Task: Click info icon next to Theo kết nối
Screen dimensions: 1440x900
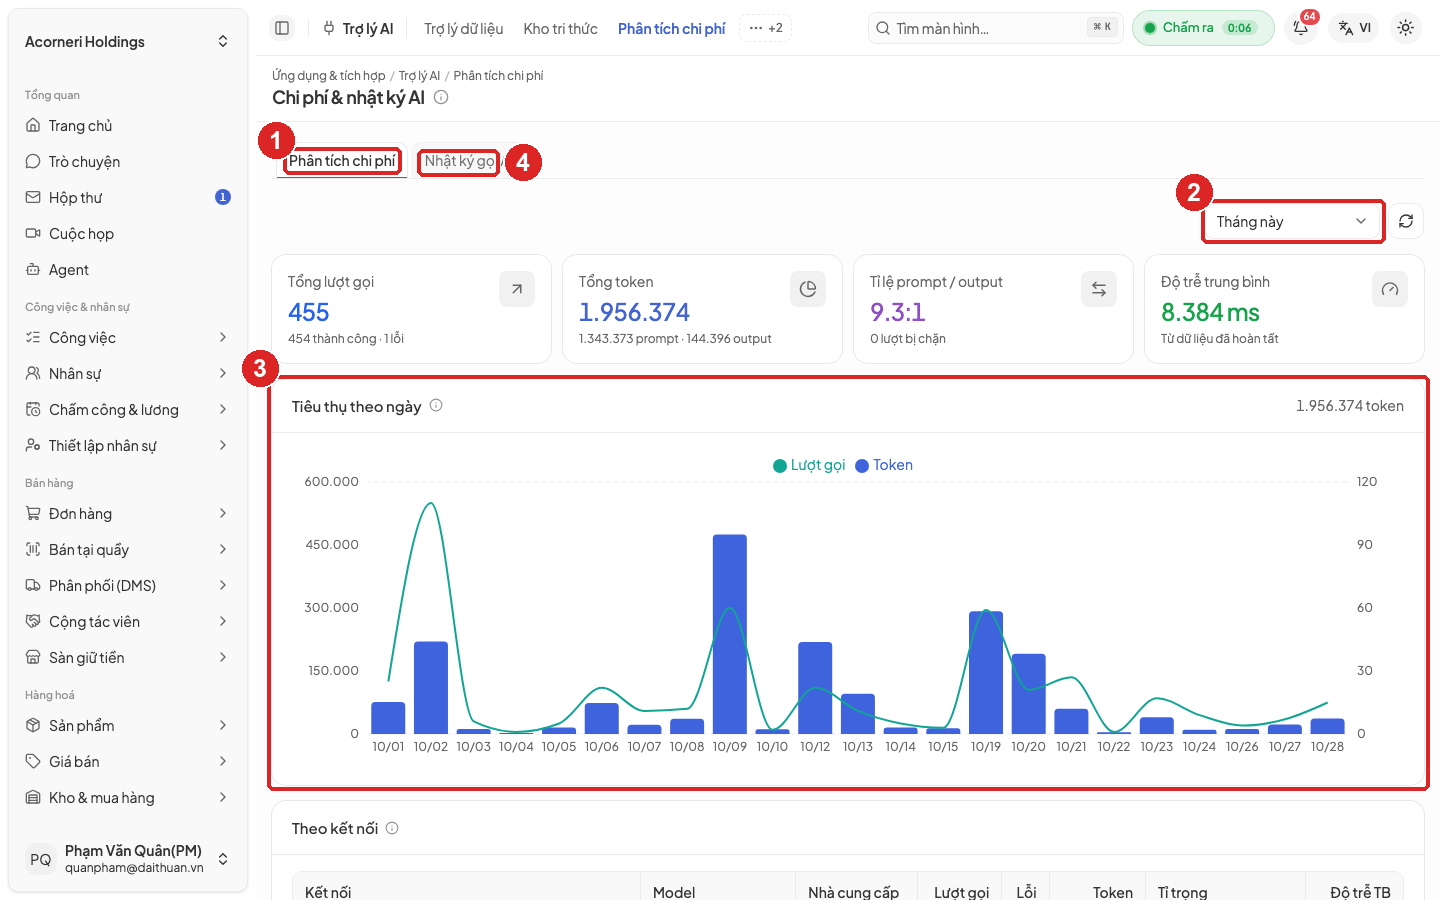Action: pos(392,828)
